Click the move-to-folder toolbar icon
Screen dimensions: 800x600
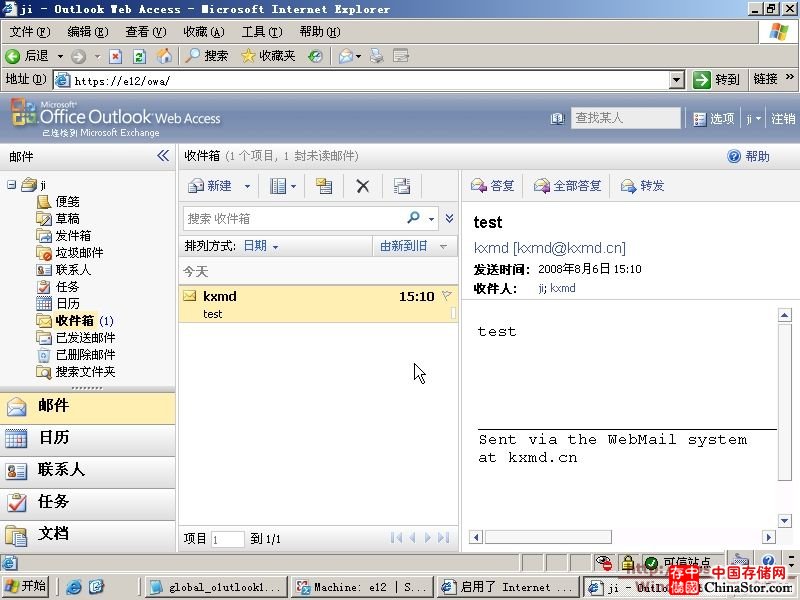[x=324, y=186]
